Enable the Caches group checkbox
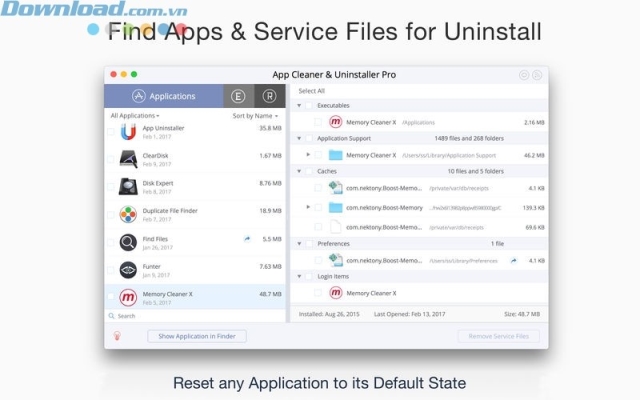This screenshot has height=400, width=640. click(309, 171)
